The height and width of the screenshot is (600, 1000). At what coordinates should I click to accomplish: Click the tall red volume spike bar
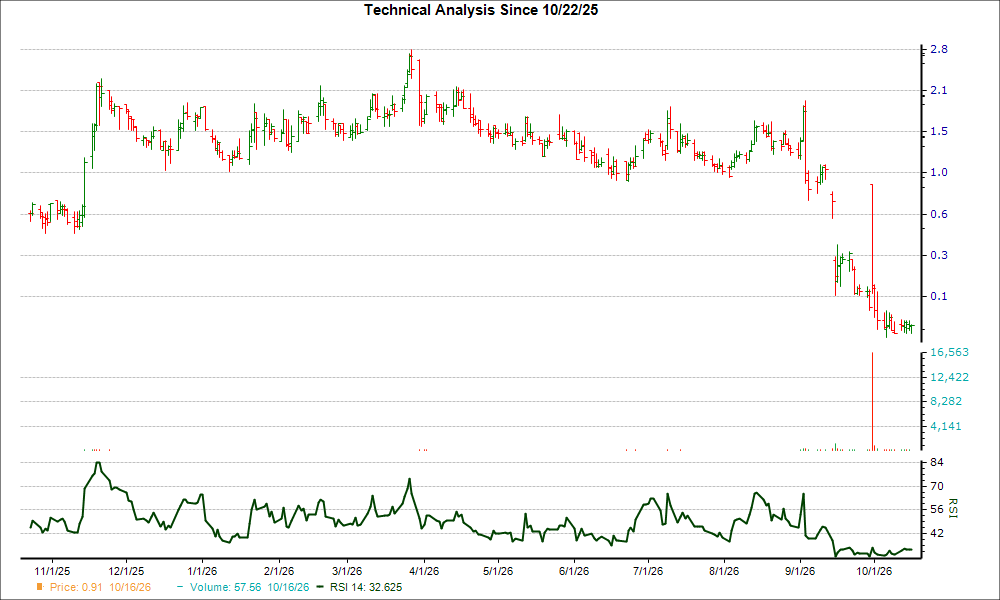tap(872, 400)
